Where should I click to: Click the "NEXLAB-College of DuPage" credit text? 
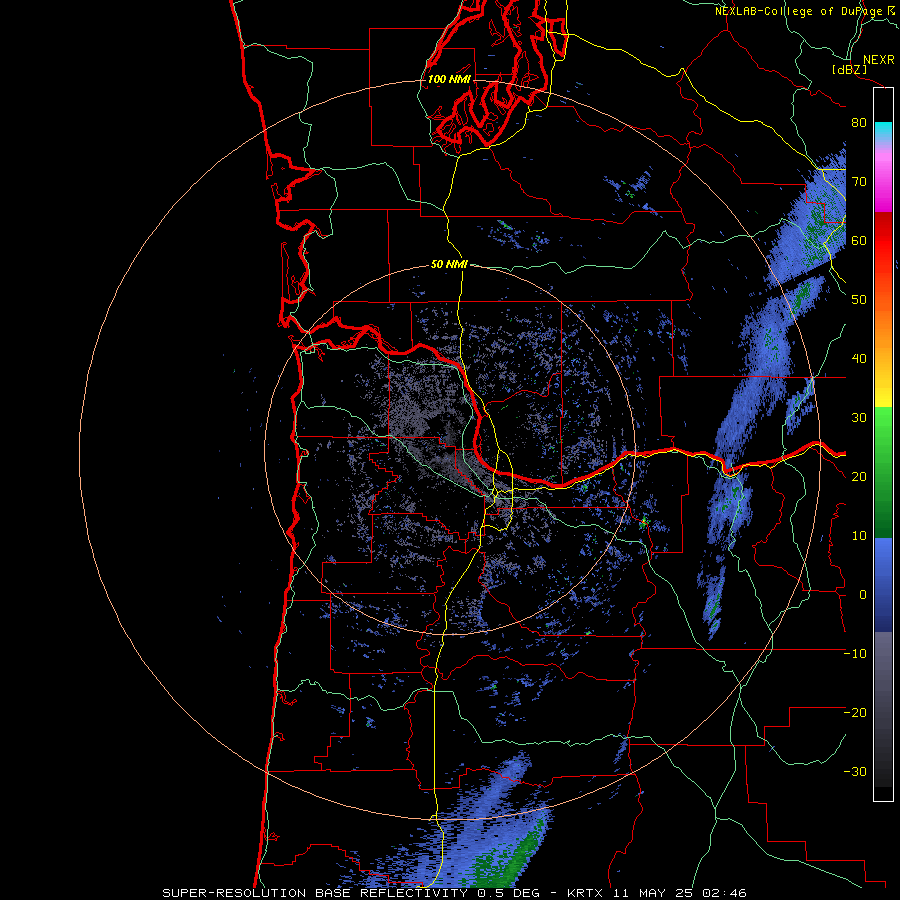point(798,11)
